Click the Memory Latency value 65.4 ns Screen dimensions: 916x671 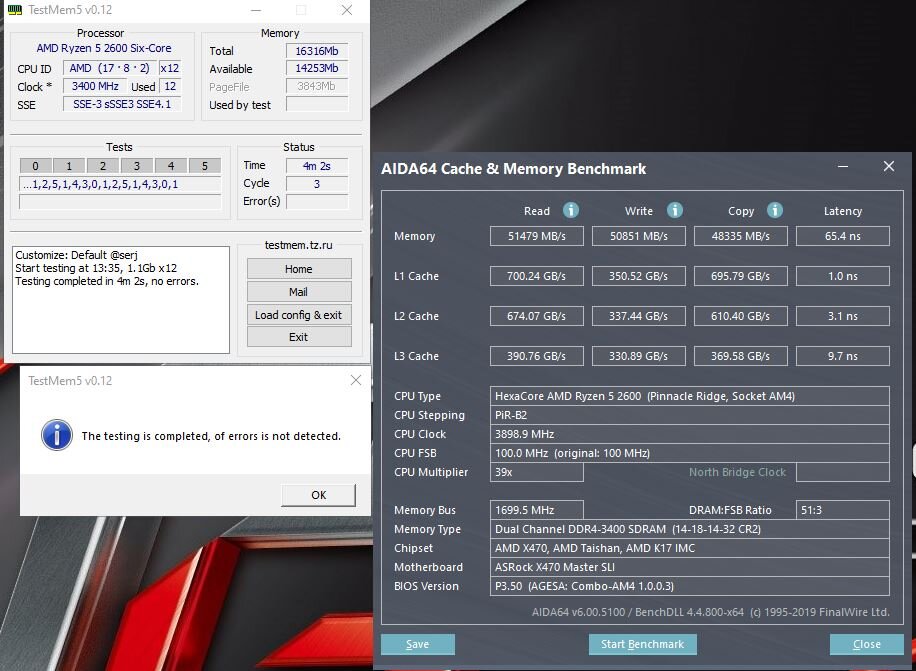[842, 236]
